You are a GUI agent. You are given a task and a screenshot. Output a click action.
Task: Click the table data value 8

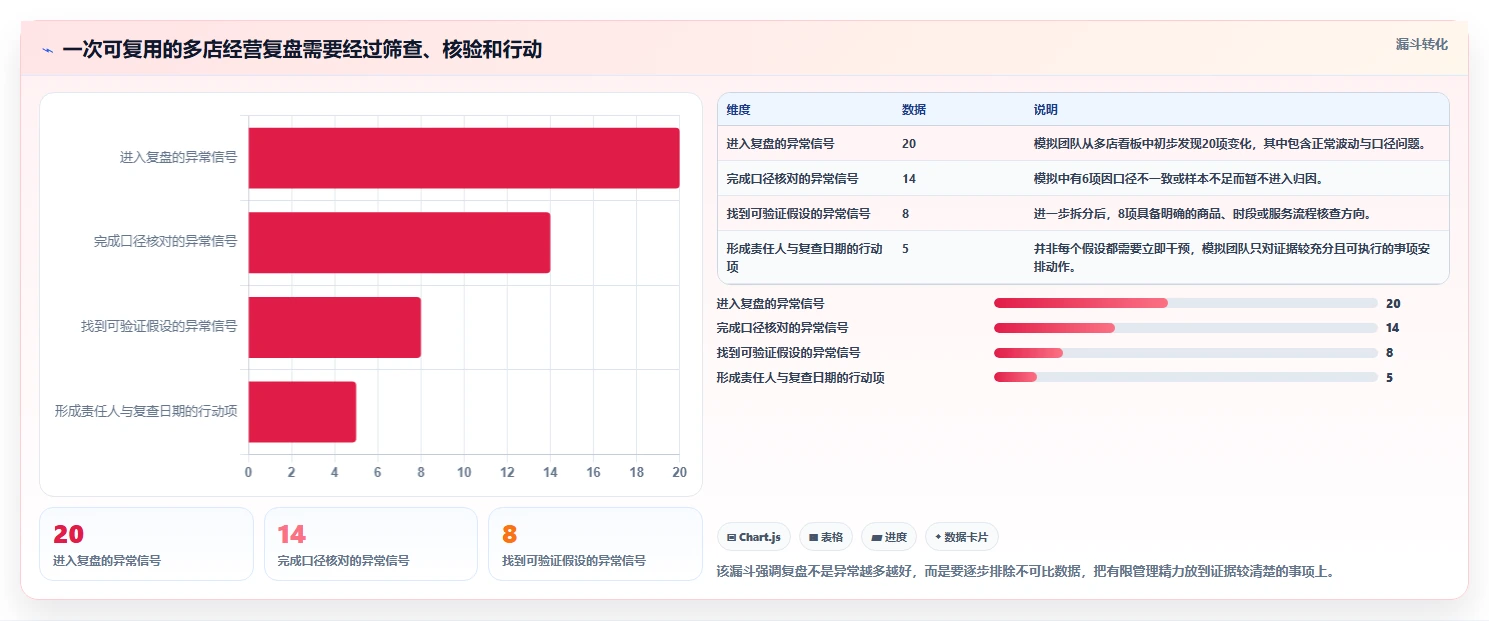[x=906, y=214]
